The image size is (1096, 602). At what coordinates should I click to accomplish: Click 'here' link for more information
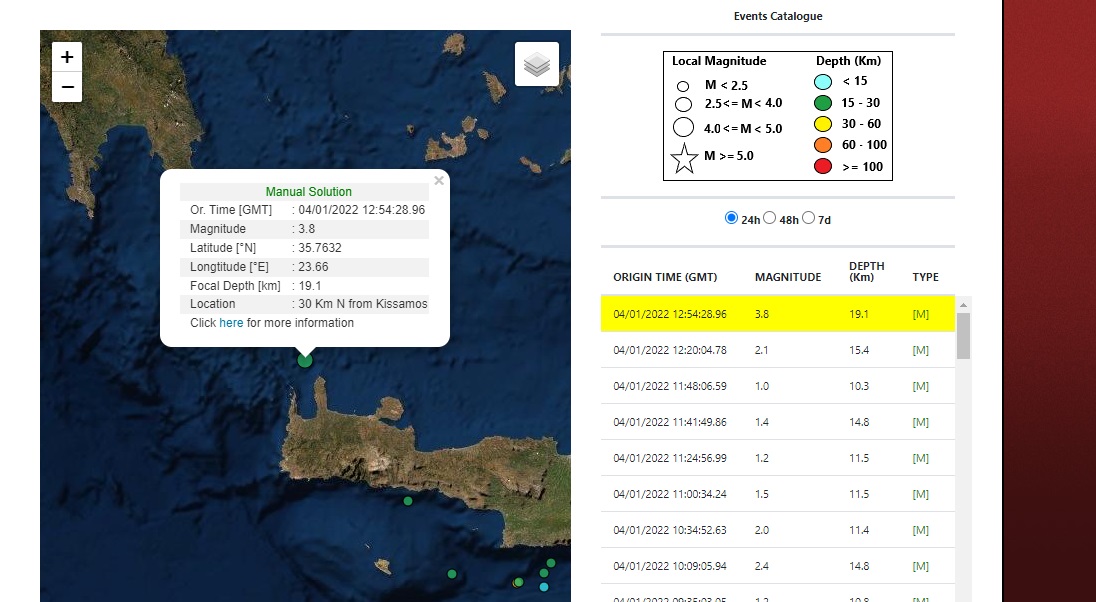[x=231, y=323]
